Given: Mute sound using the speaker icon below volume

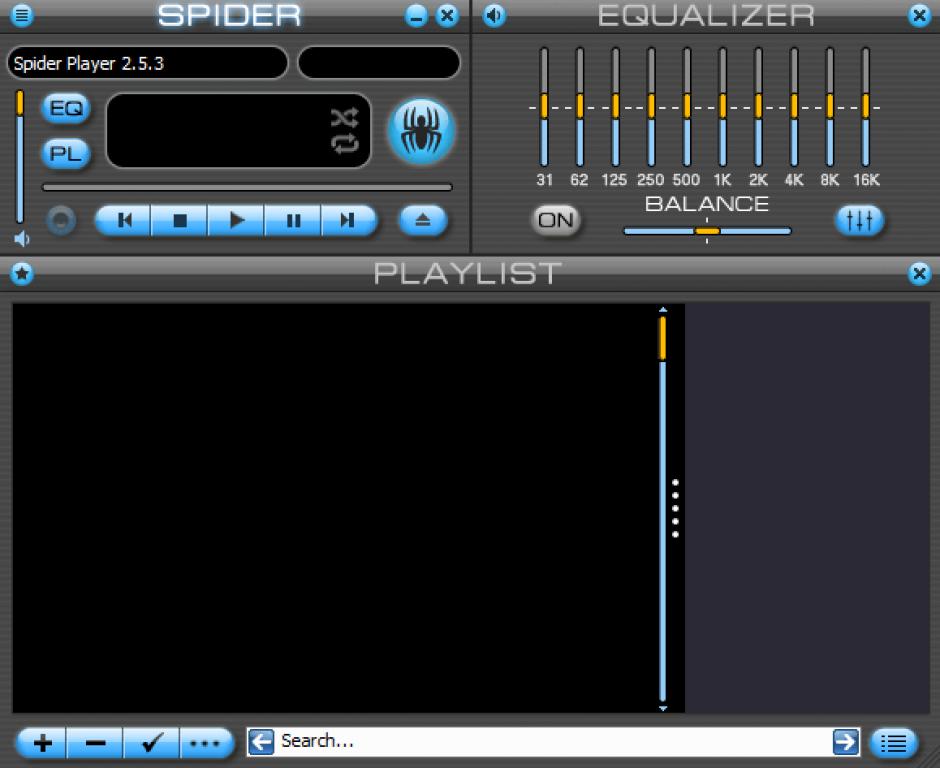Looking at the screenshot, I should [x=22, y=239].
